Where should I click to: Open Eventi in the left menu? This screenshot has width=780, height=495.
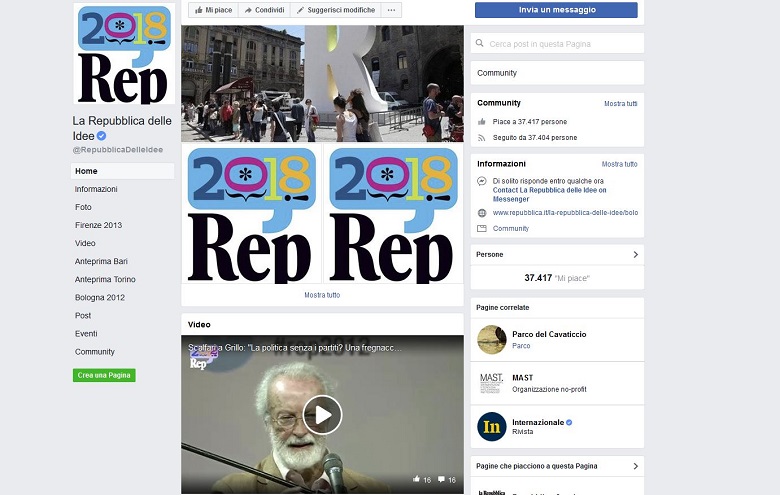coord(86,333)
